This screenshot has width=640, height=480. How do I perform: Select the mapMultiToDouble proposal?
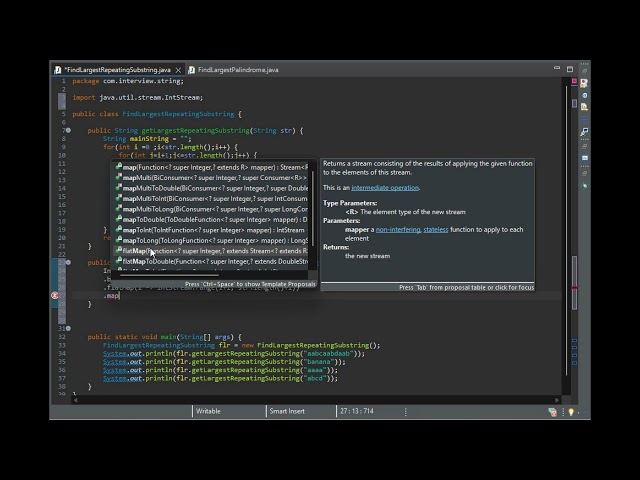(211, 188)
